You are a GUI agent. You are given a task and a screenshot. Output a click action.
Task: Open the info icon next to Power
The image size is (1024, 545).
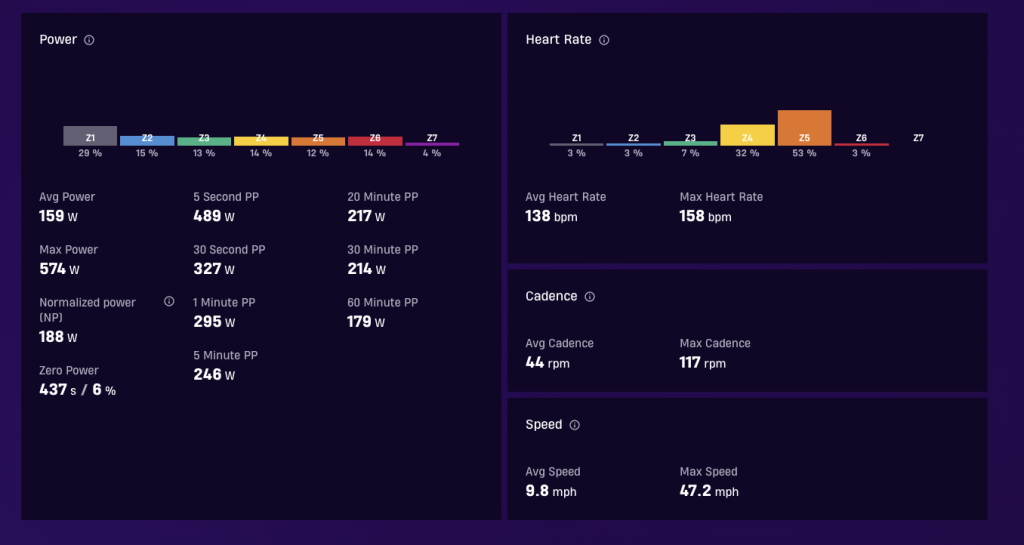coord(89,40)
